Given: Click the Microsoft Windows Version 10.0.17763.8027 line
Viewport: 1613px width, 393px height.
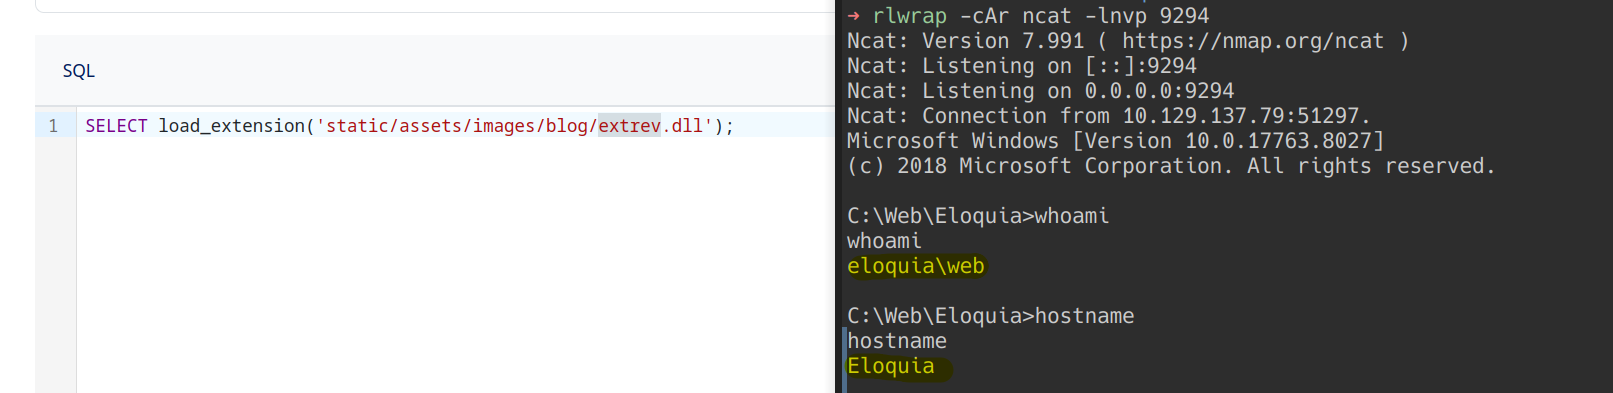Looking at the screenshot, I should tap(1116, 141).
